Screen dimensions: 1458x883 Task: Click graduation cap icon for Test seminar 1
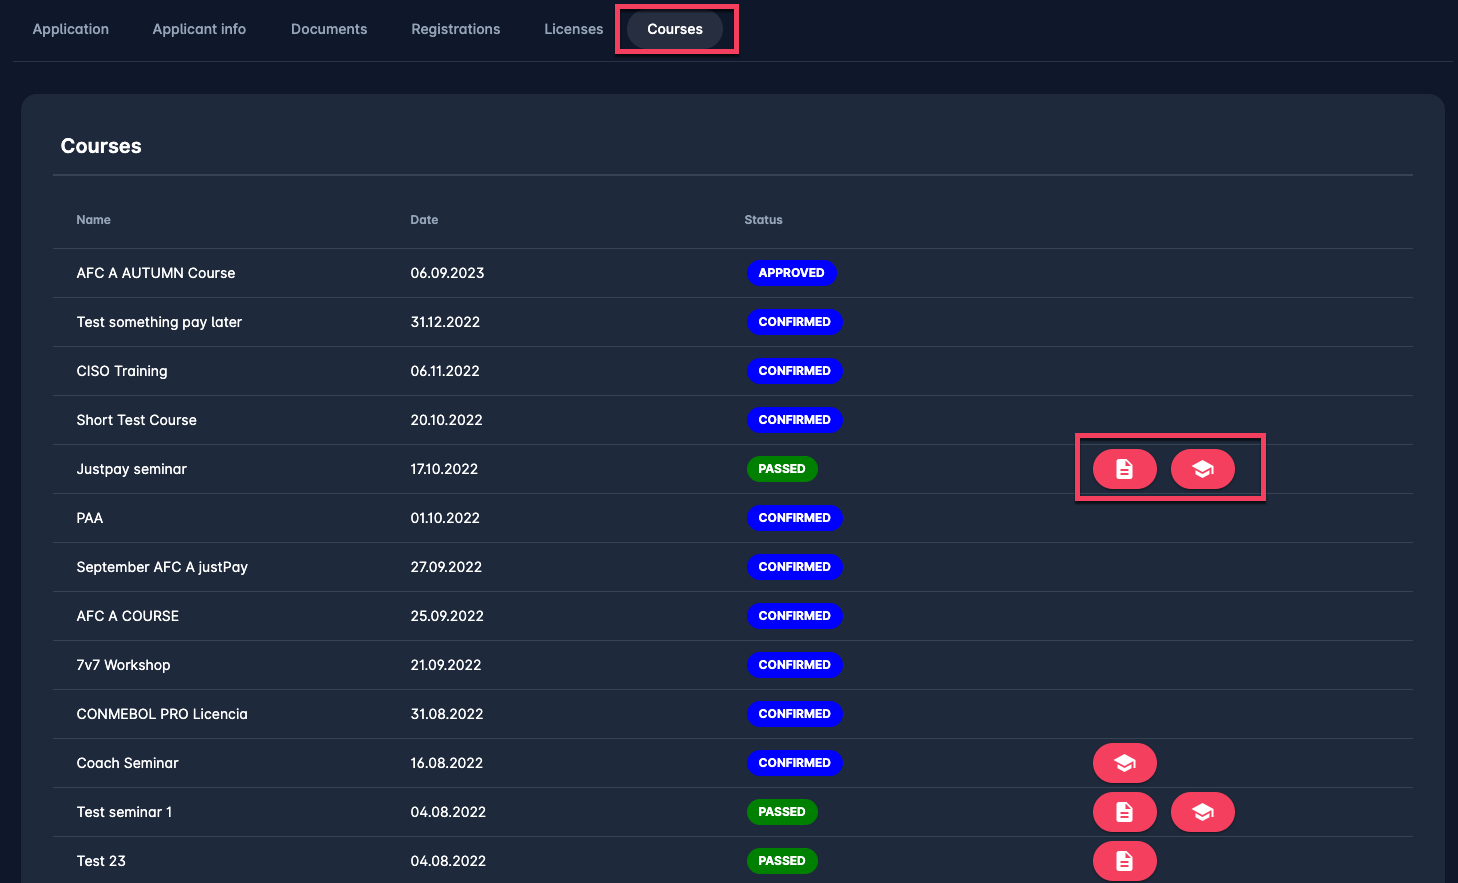[x=1202, y=812]
